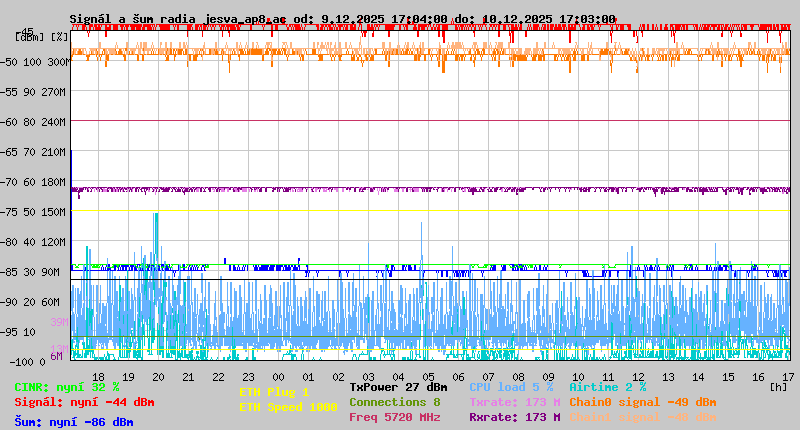This screenshot has height=430, width=800.
Task: Click the '-100 0' y-axis label
Action: tap(28, 362)
